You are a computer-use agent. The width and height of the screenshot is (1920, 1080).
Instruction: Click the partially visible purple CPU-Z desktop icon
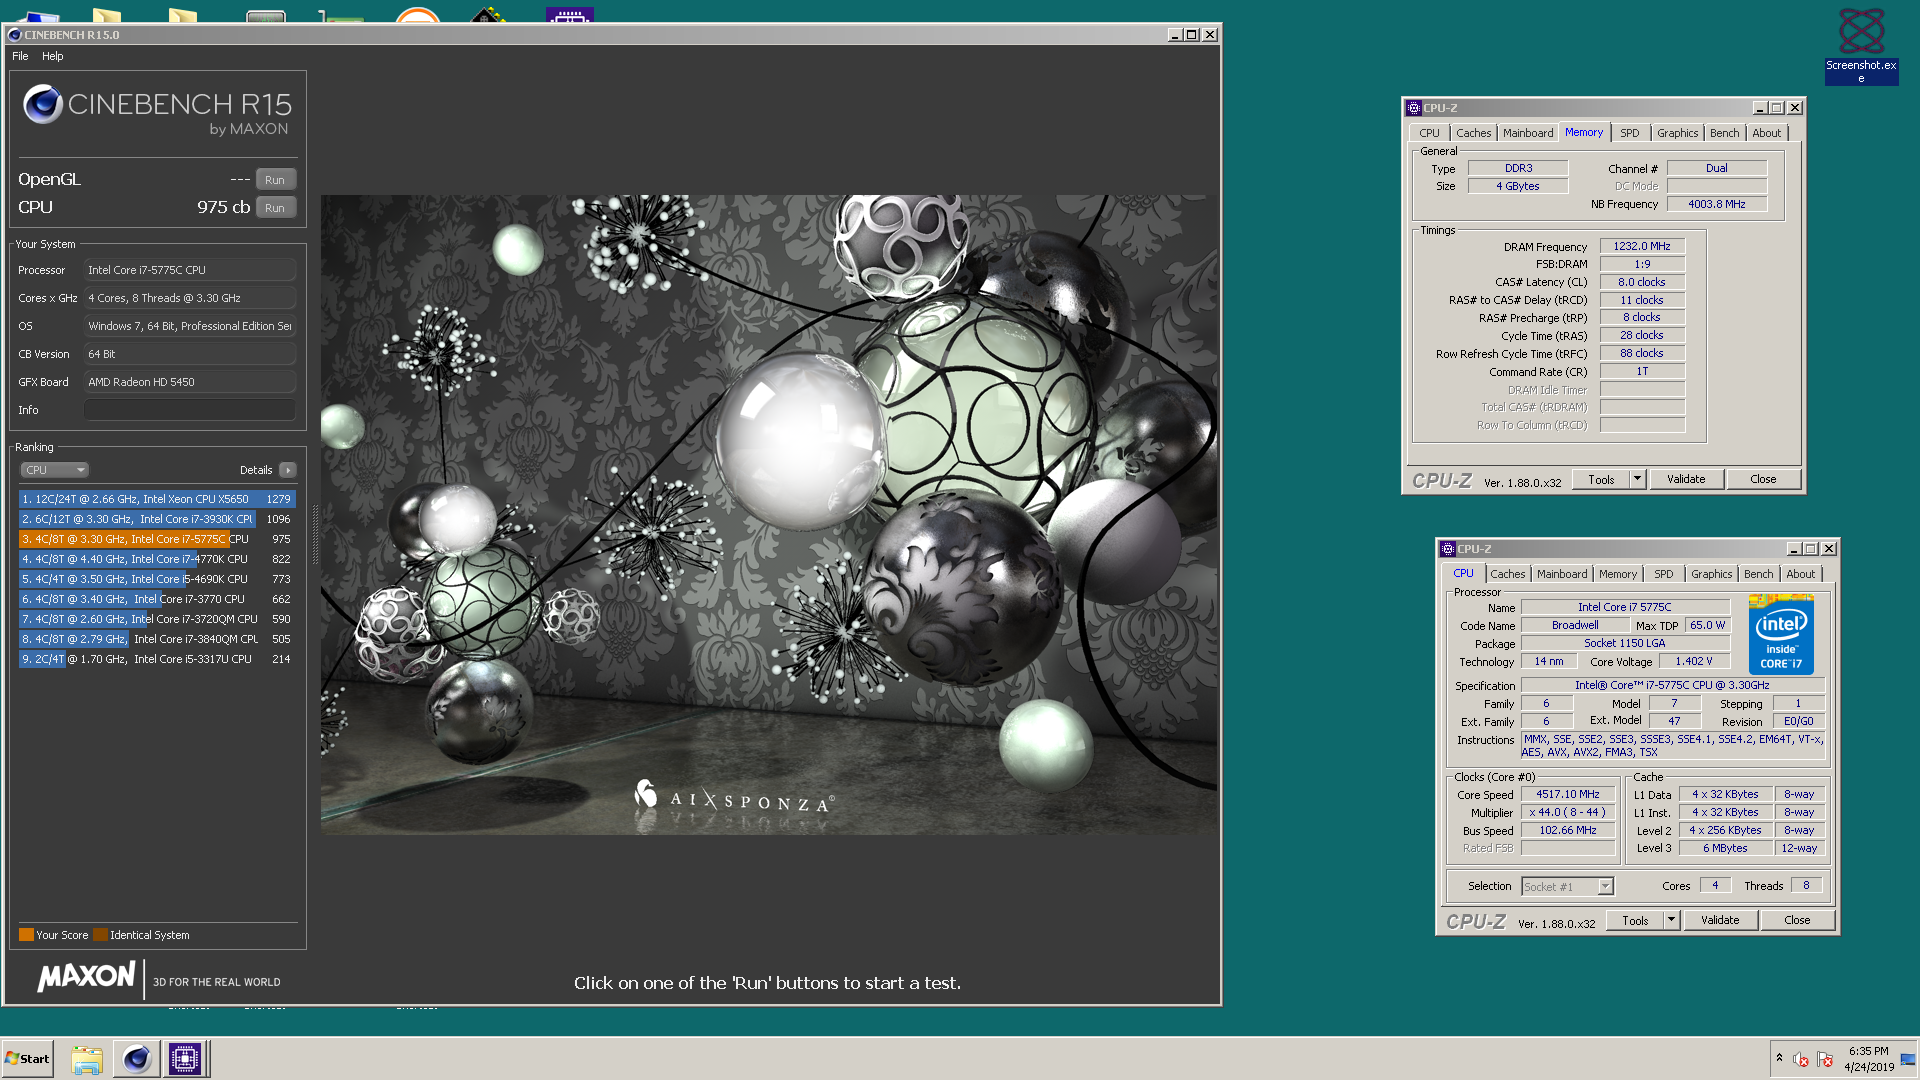coord(570,16)
